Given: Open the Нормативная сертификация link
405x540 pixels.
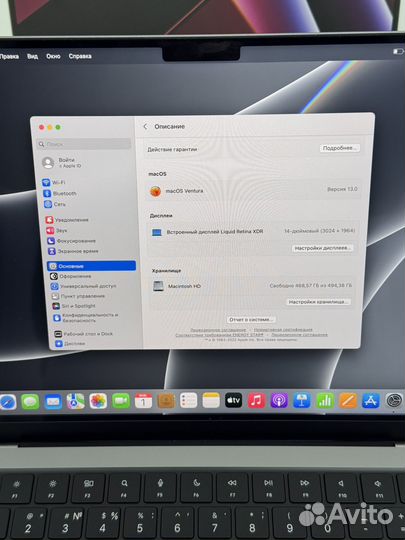Looking at the screenshot, I should 283,330.
